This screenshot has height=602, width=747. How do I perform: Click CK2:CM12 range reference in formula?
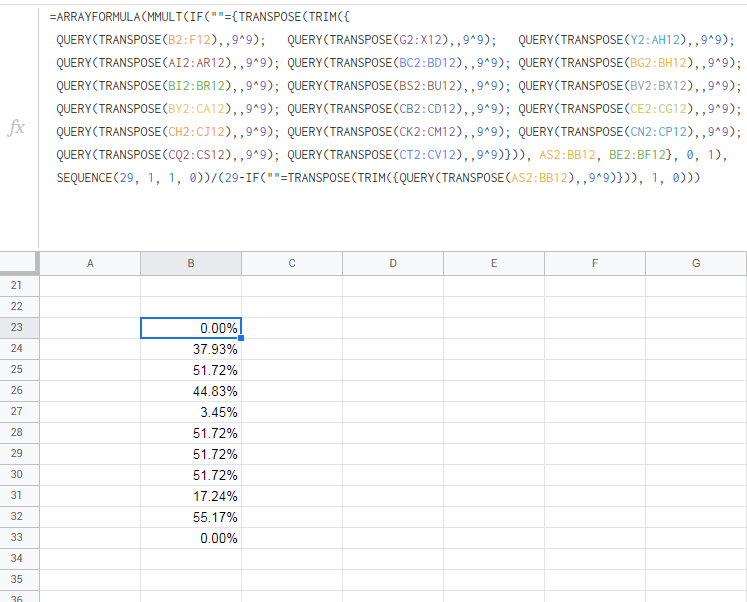[x=427, y=131]
